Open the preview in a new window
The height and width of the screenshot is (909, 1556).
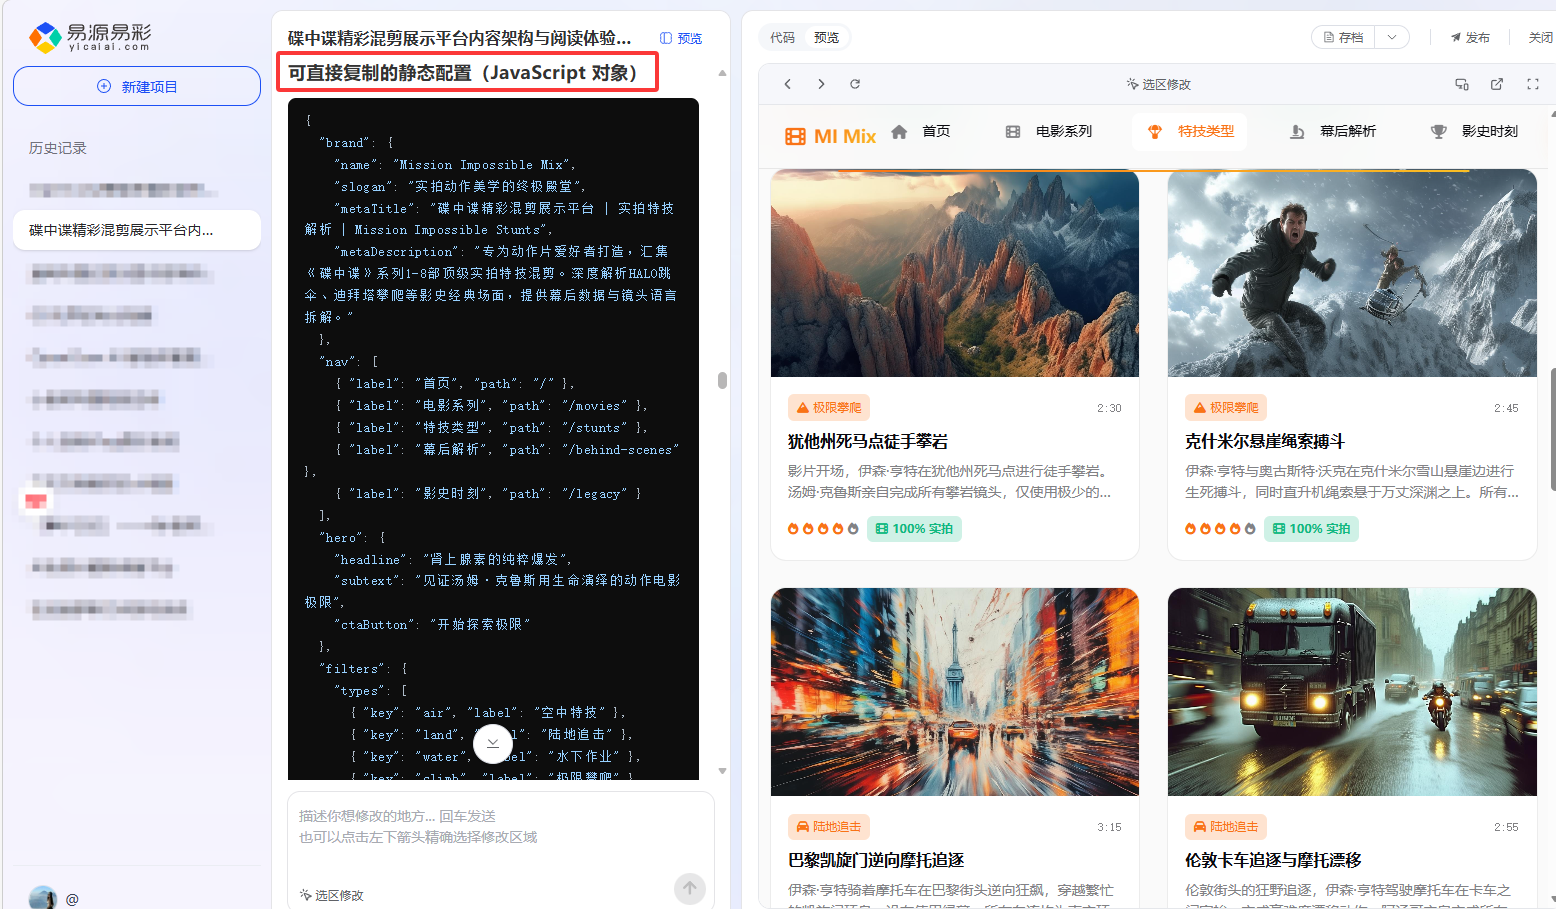pyautogui.click(x=1497, y=84)
